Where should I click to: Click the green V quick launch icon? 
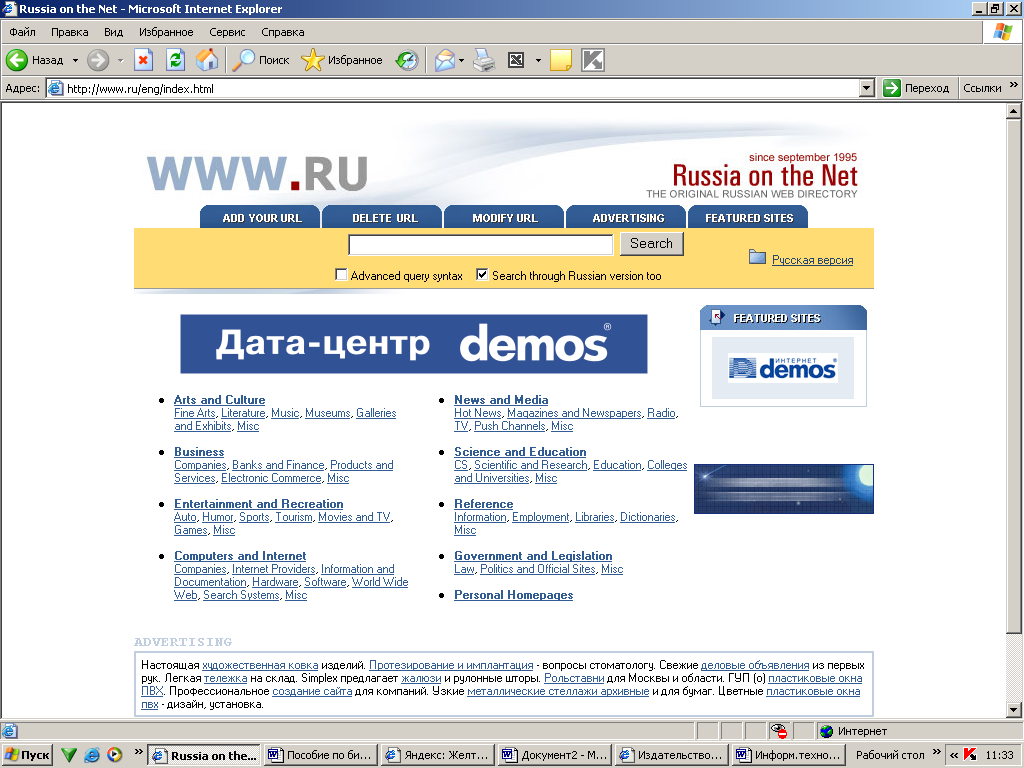pos(69,755)
